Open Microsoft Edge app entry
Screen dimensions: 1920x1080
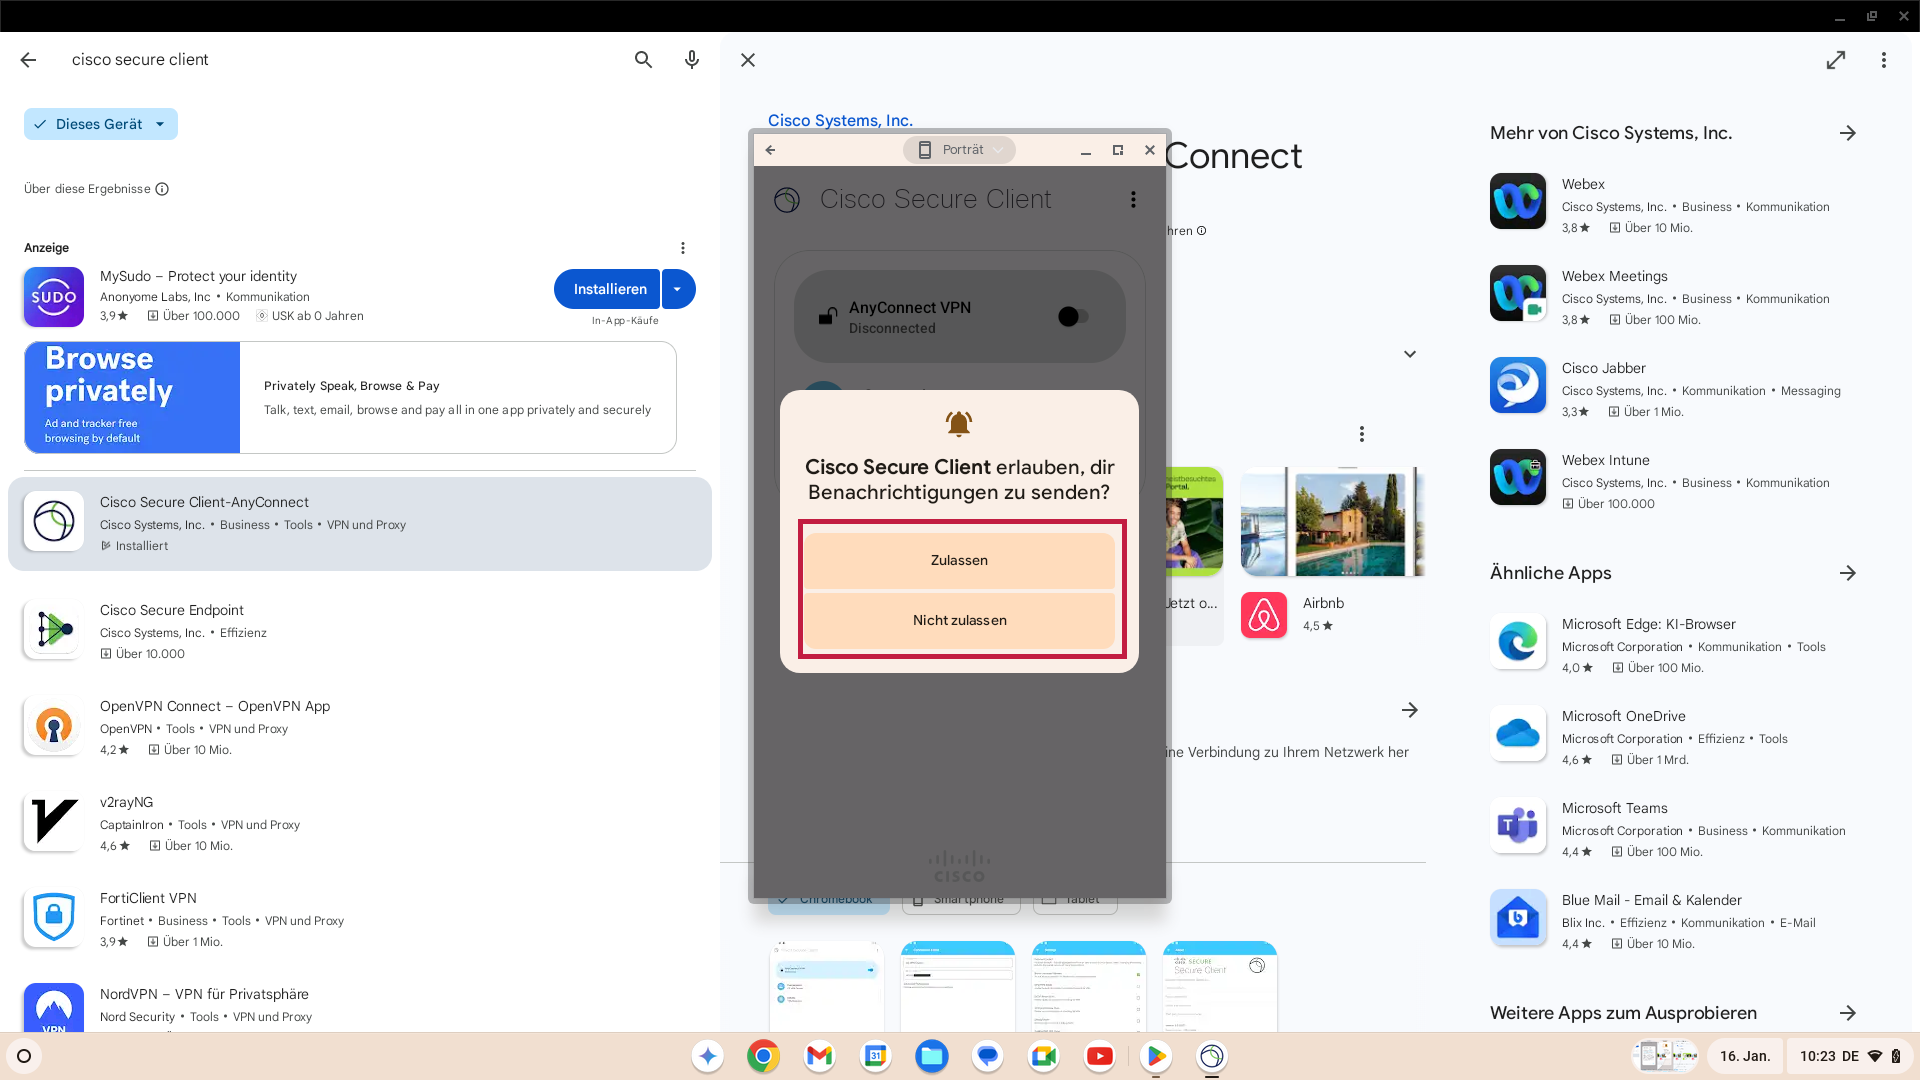[x=1675, y=645]
